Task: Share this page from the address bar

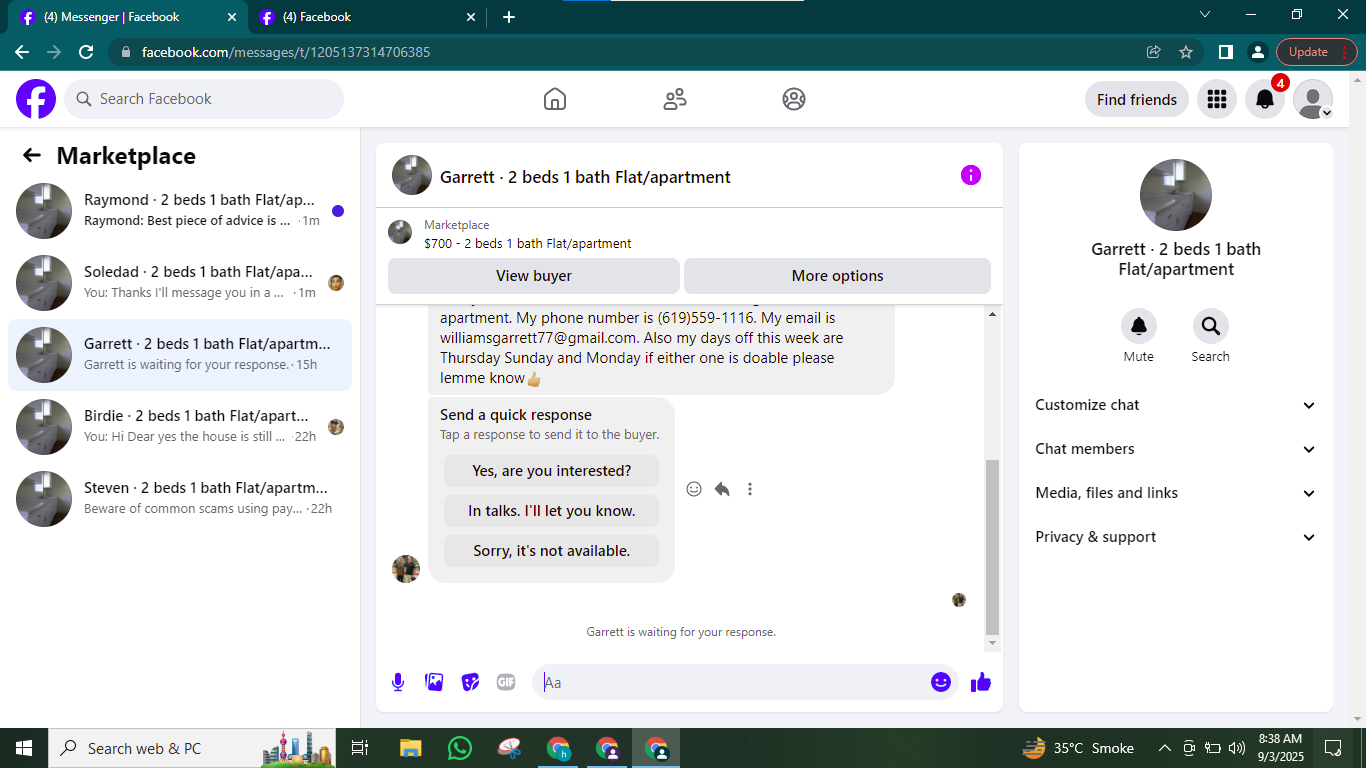Action: 1154,52
